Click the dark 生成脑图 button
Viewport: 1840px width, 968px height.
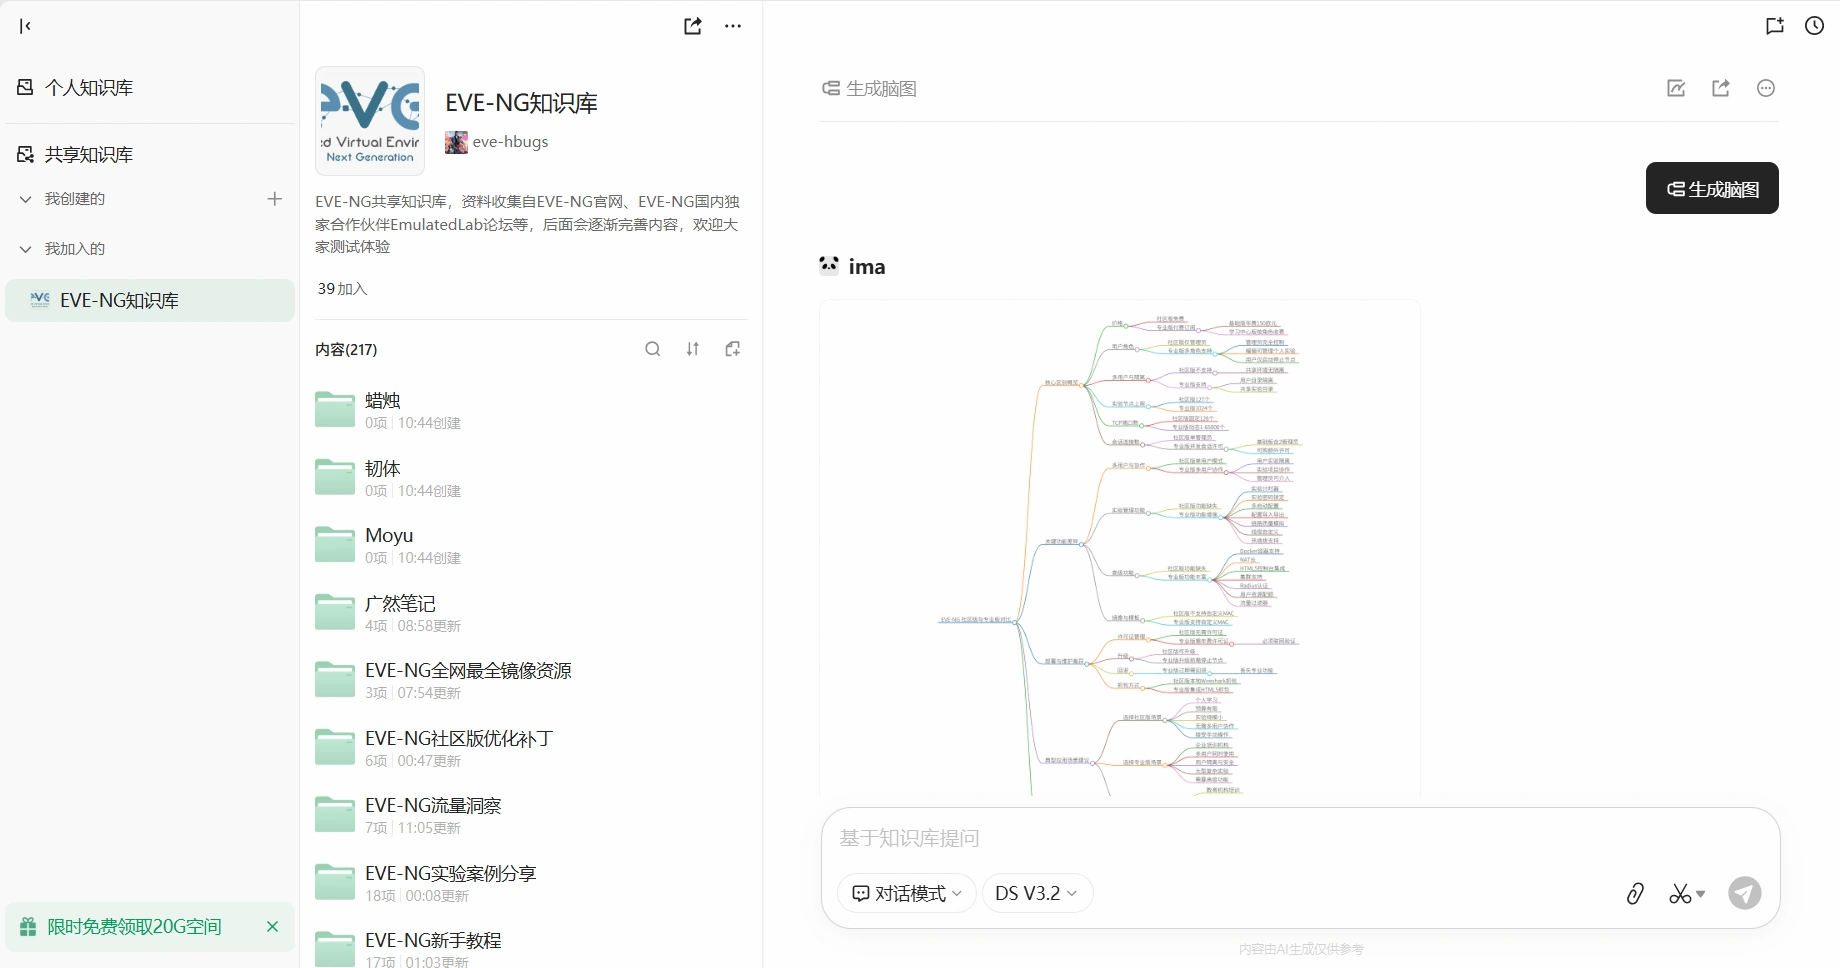pyautogui.click(x=1711, y=189)
